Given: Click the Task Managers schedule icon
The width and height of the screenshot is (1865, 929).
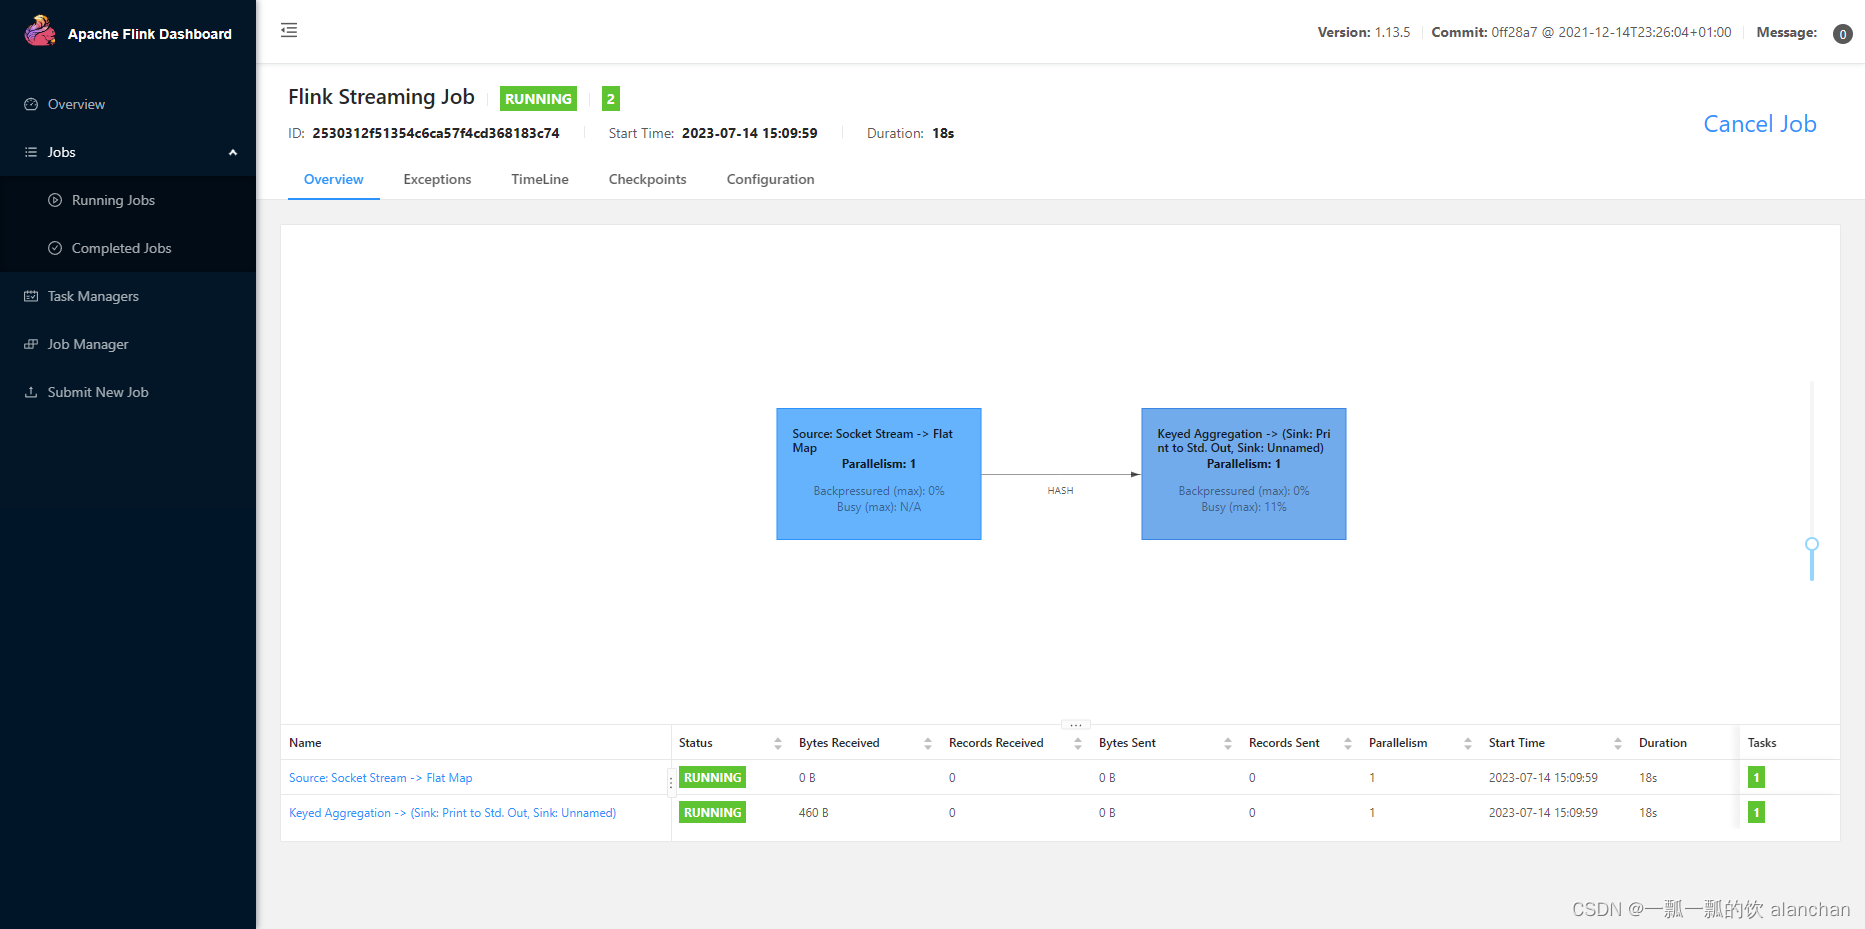Looking at the screenshot, I should [31, 296].
